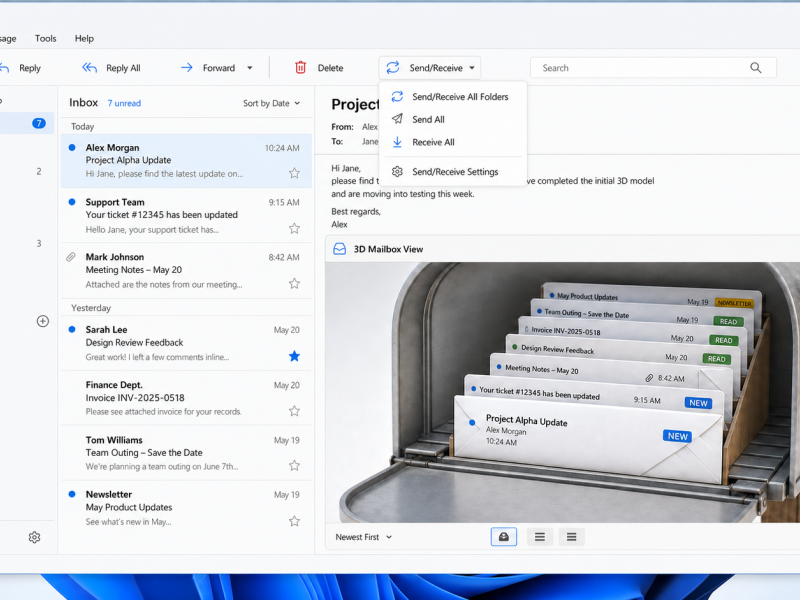Open the Sort by Date dropdown
Viewport: 800px width, 600px height.
[x=271, y=103]
